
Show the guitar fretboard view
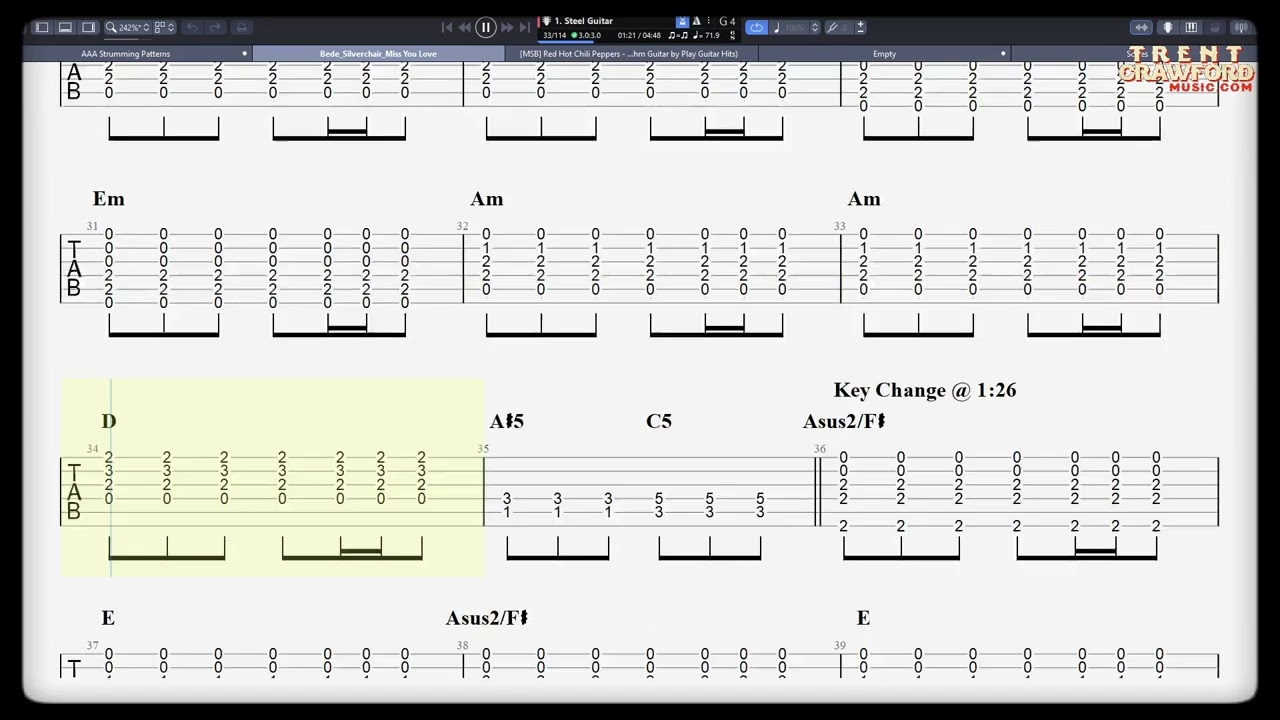[1167, 27]
